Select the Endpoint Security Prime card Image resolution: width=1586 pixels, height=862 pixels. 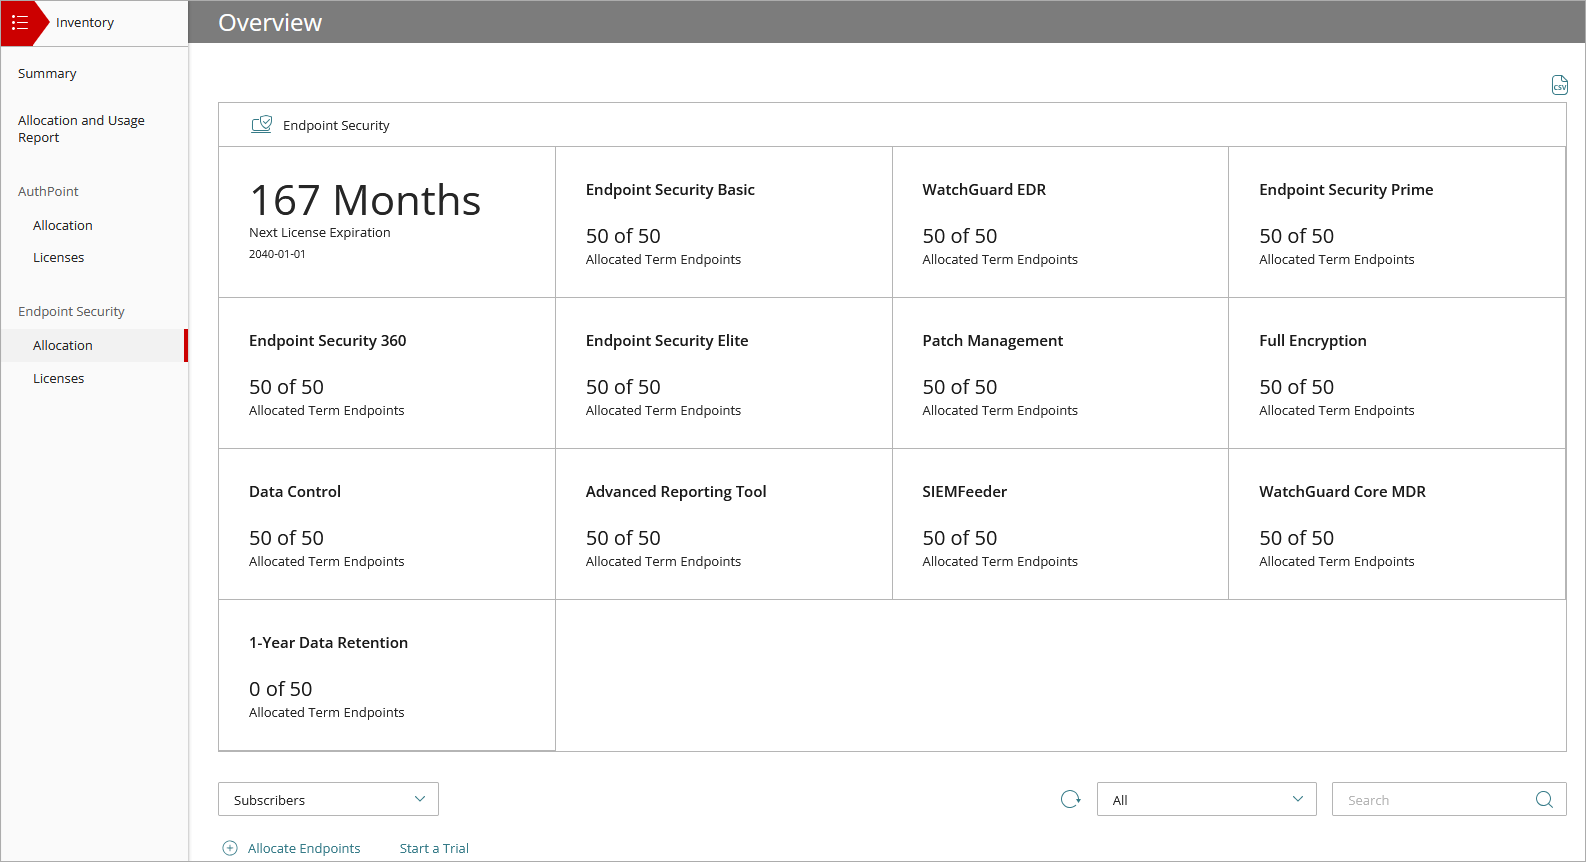pos(1397,222)
